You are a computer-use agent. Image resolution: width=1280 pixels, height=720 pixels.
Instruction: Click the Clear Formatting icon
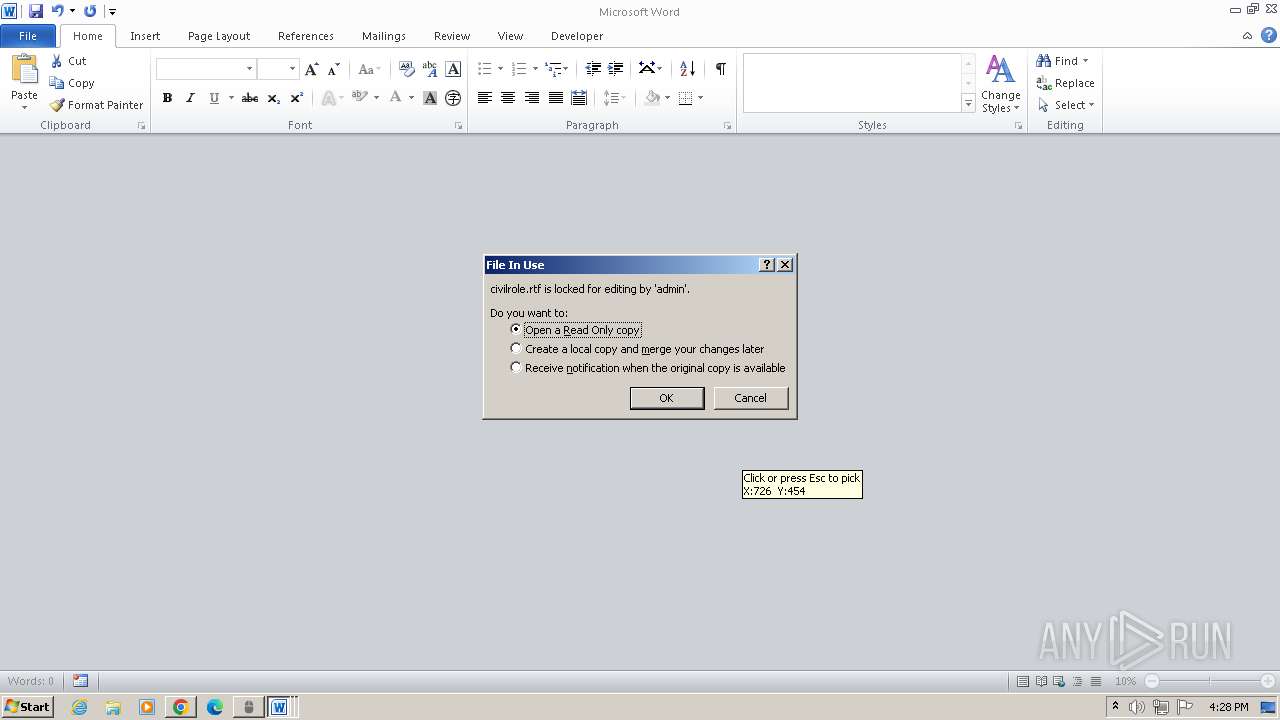[406, 69]
